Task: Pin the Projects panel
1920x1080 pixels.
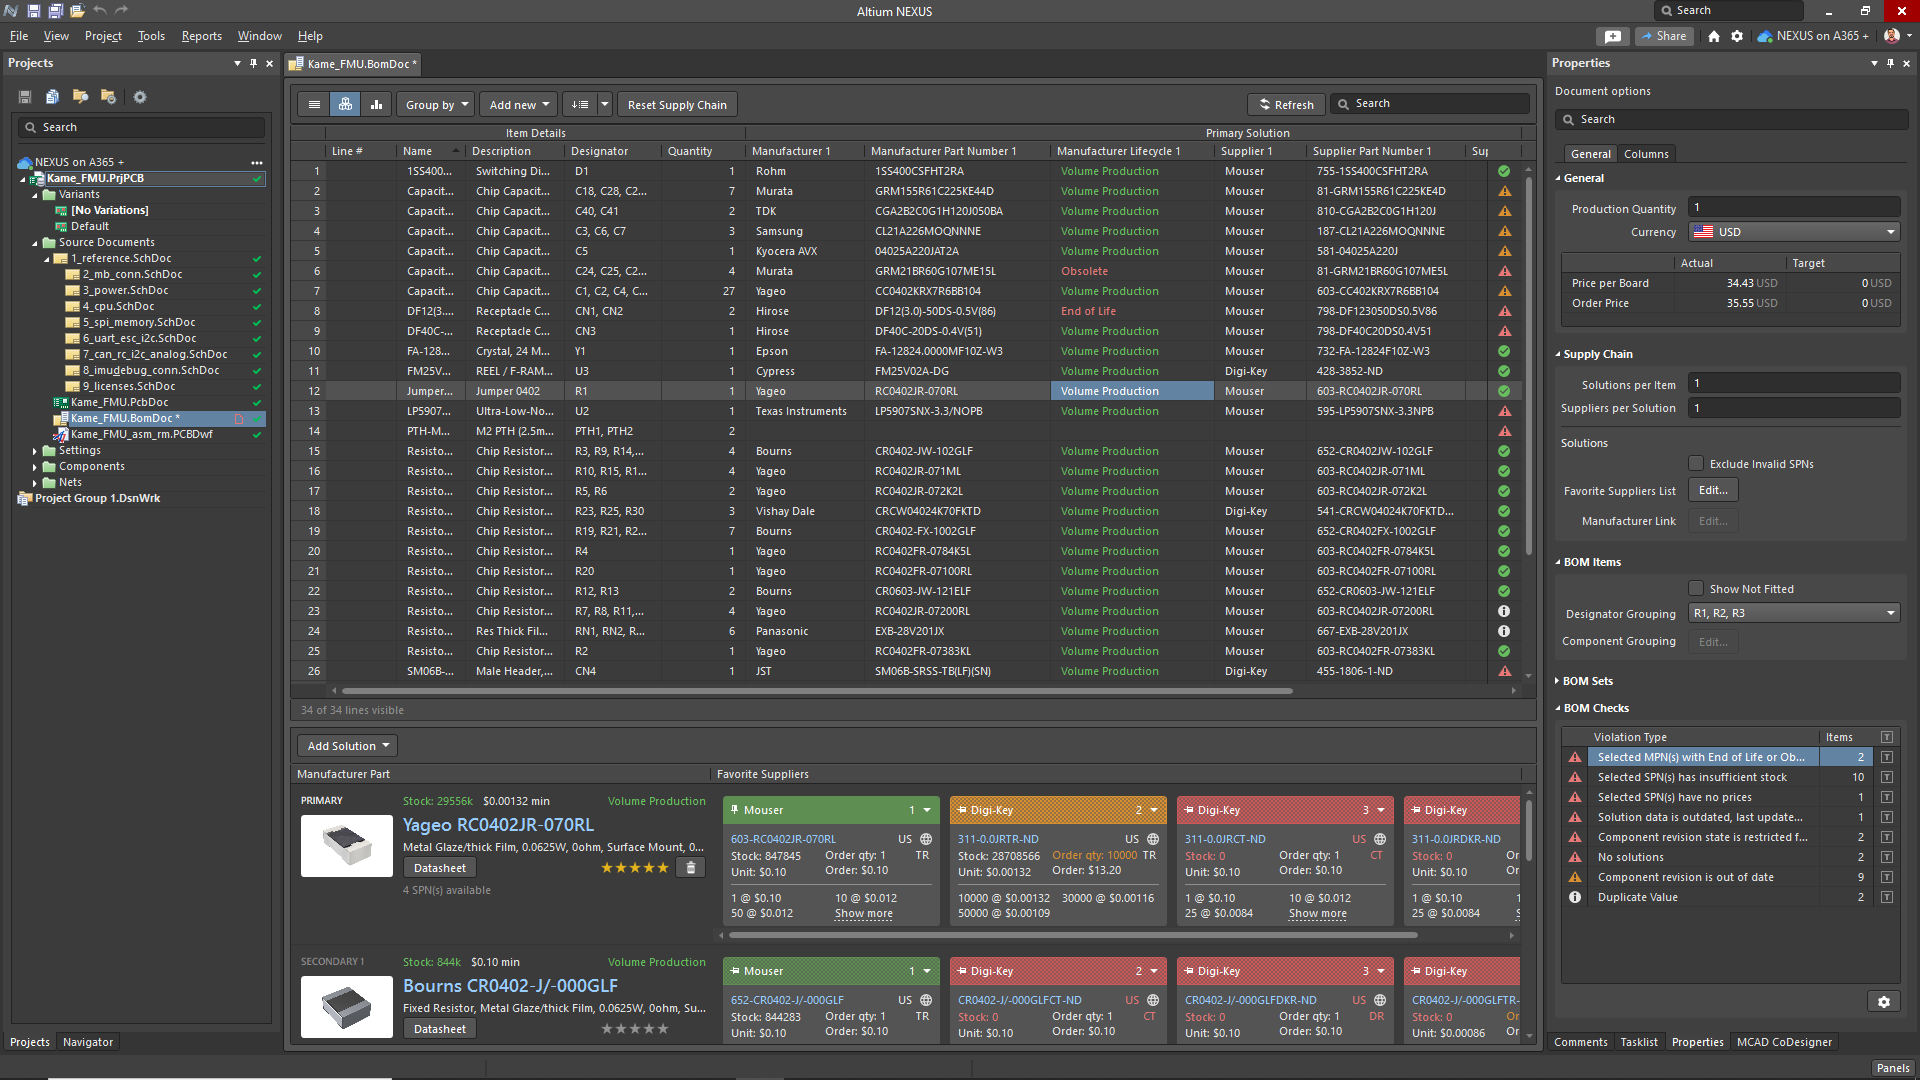Action: tap(253, 63)
